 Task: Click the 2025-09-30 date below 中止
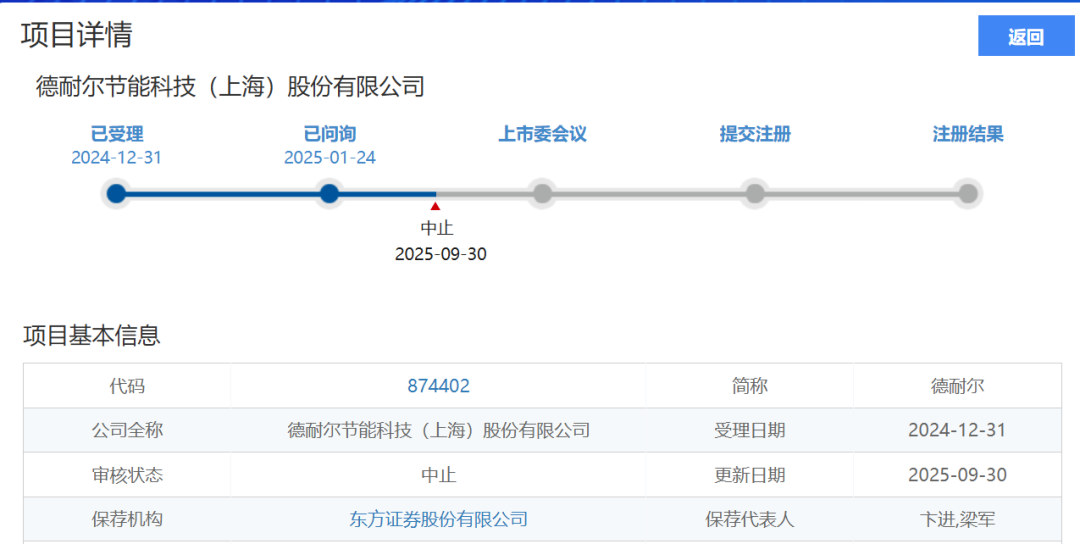[440, 254]
